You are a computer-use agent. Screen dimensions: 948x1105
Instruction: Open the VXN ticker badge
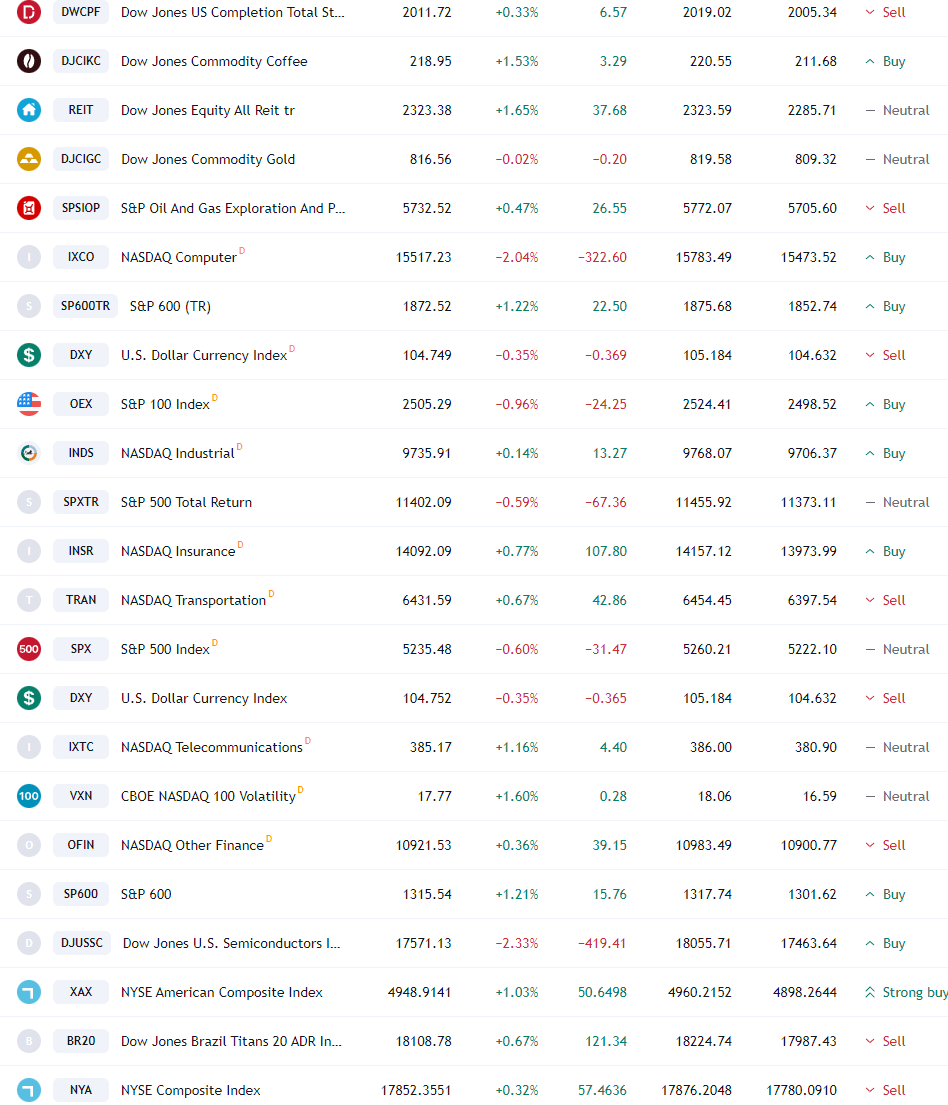click(x=81, y=796)
